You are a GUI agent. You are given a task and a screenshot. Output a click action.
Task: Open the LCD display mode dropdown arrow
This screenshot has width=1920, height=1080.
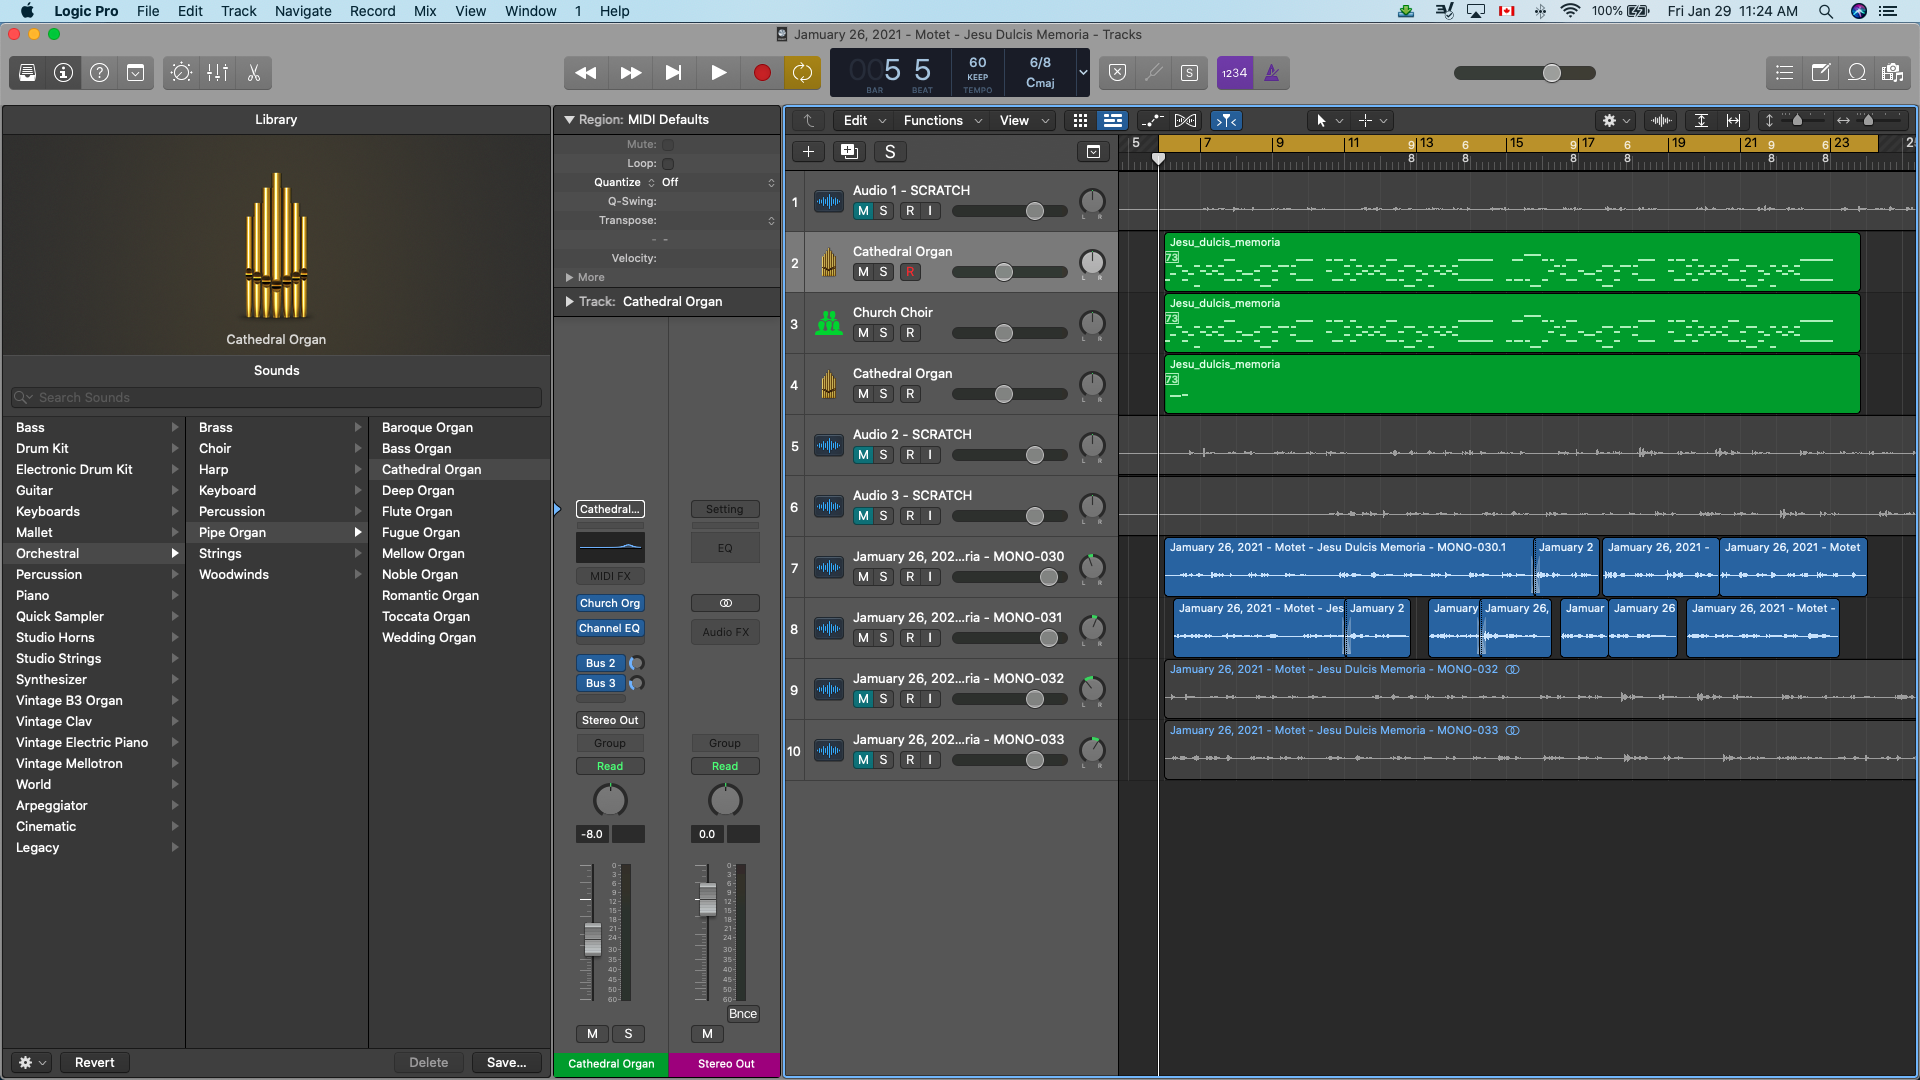[x=1082, y=73]
